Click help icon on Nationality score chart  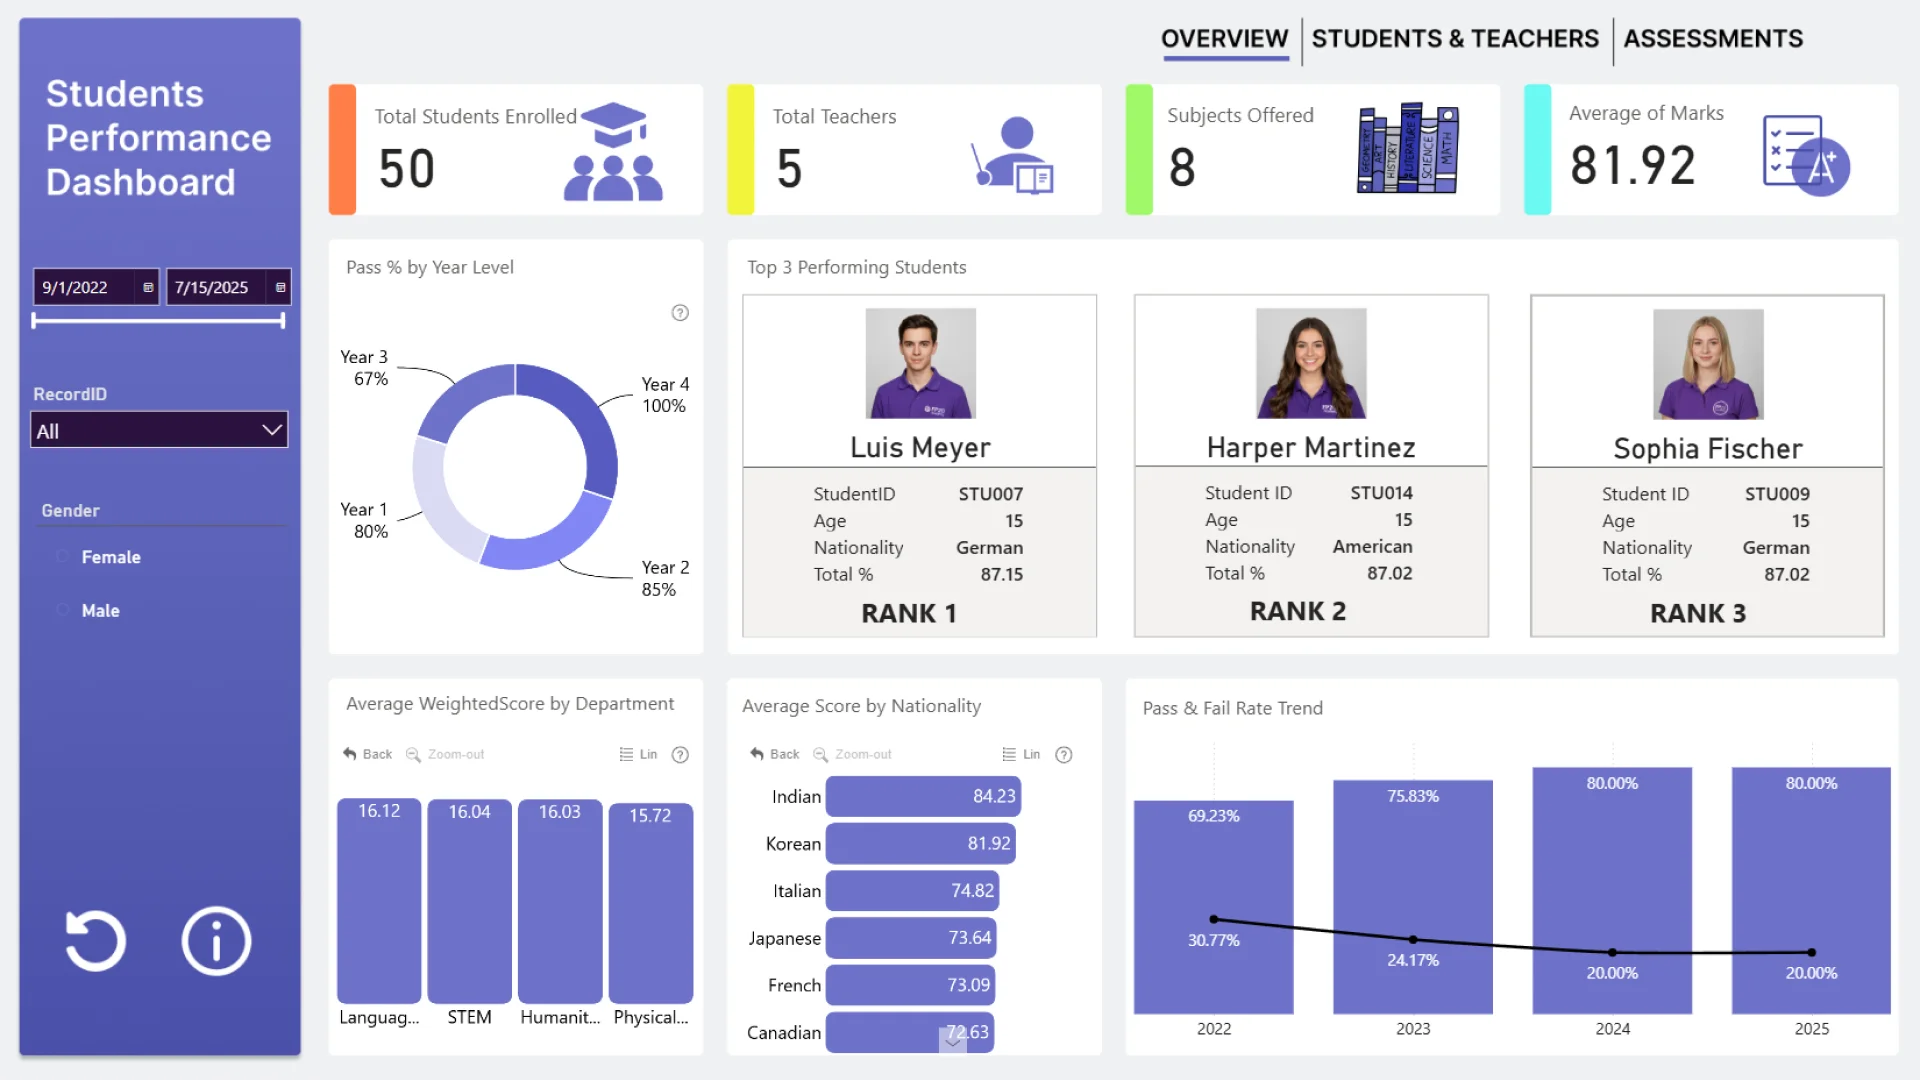pyautogui.click(x=1064, y=755)
